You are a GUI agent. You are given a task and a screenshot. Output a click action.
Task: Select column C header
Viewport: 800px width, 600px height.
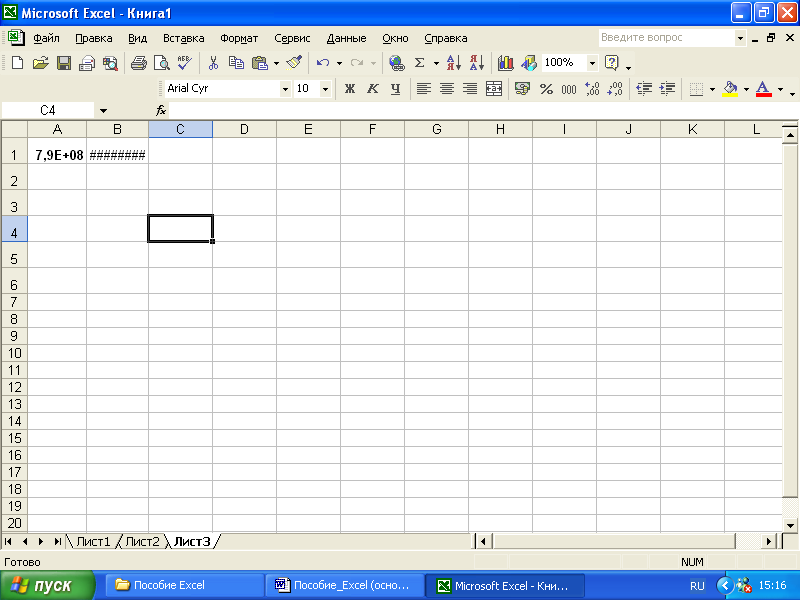(181, 130)
